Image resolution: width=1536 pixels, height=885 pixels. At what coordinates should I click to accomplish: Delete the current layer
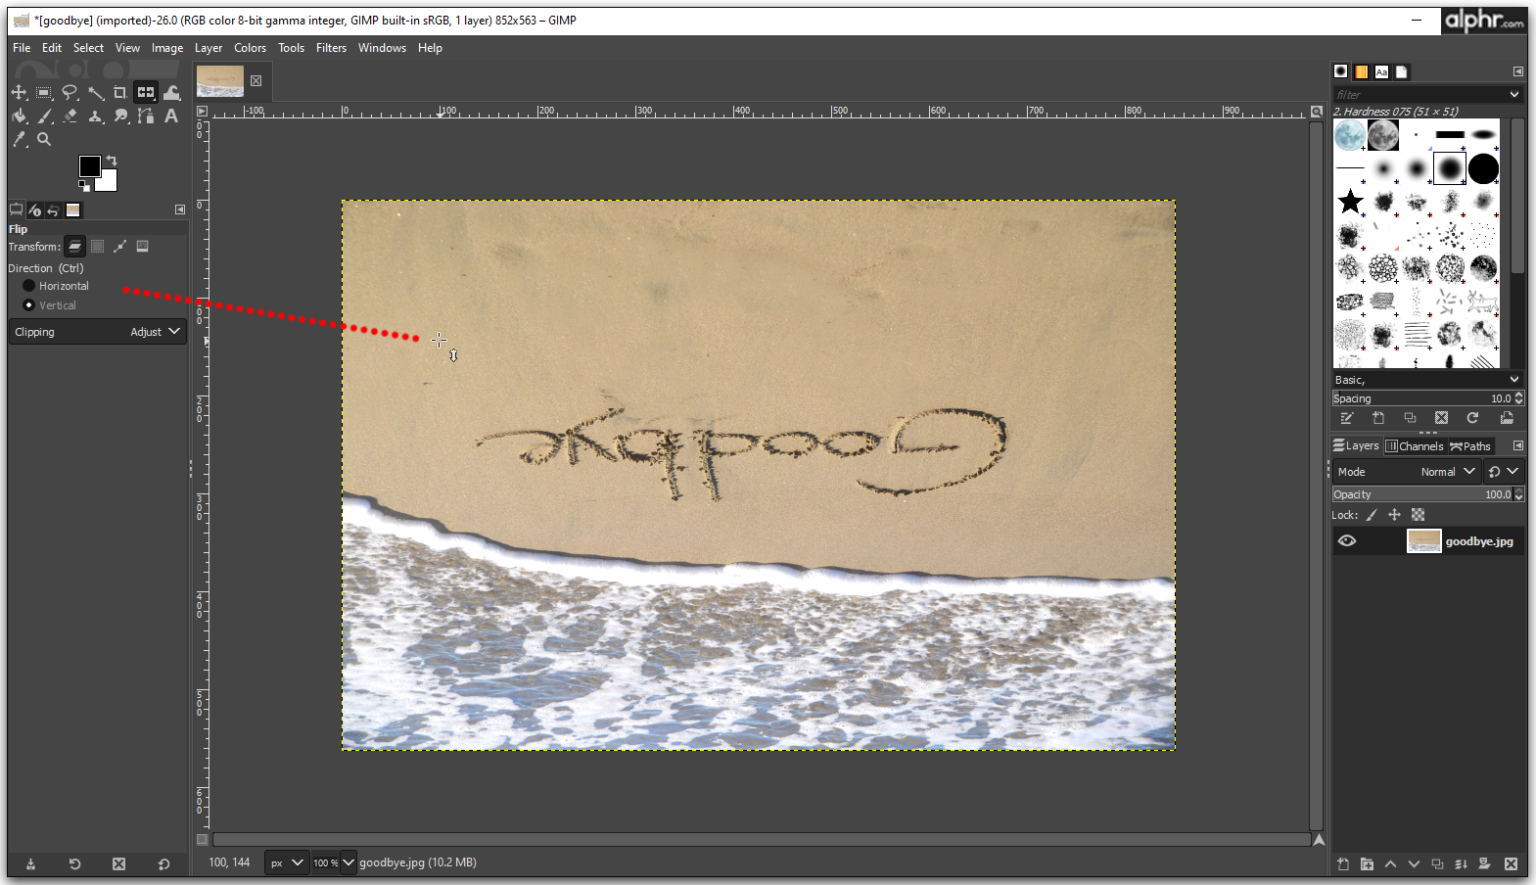pyautogui.click(x=1510, y=864)
